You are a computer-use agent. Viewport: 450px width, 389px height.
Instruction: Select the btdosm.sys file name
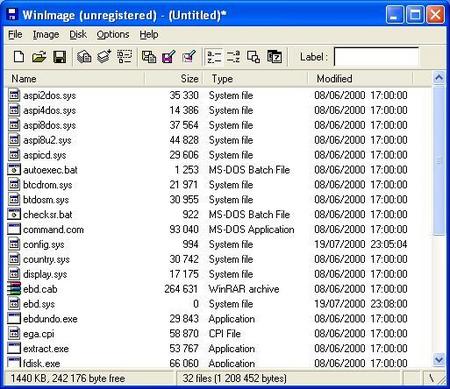[46, 200]
